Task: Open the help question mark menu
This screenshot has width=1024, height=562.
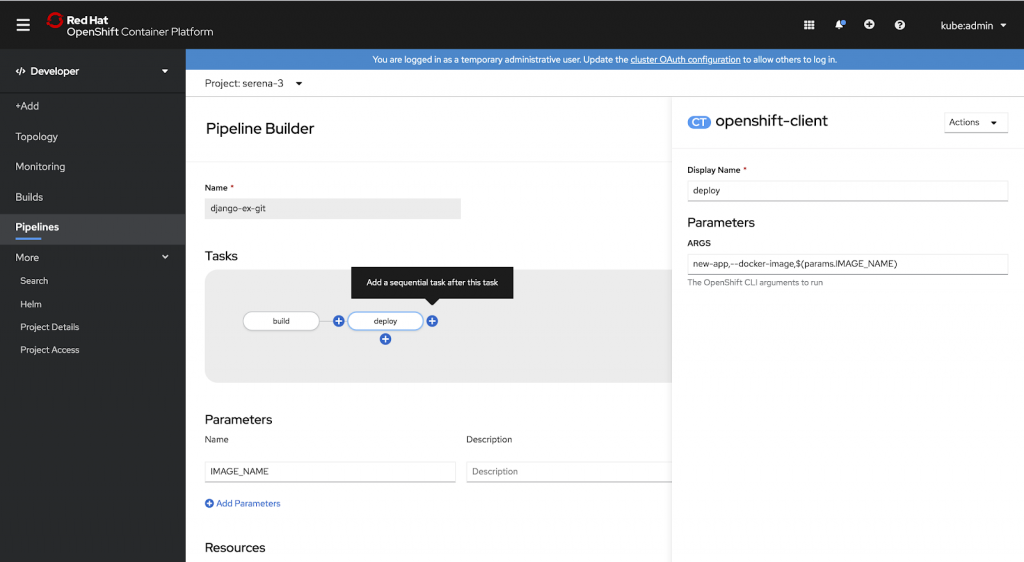Action: click(900, 25)
